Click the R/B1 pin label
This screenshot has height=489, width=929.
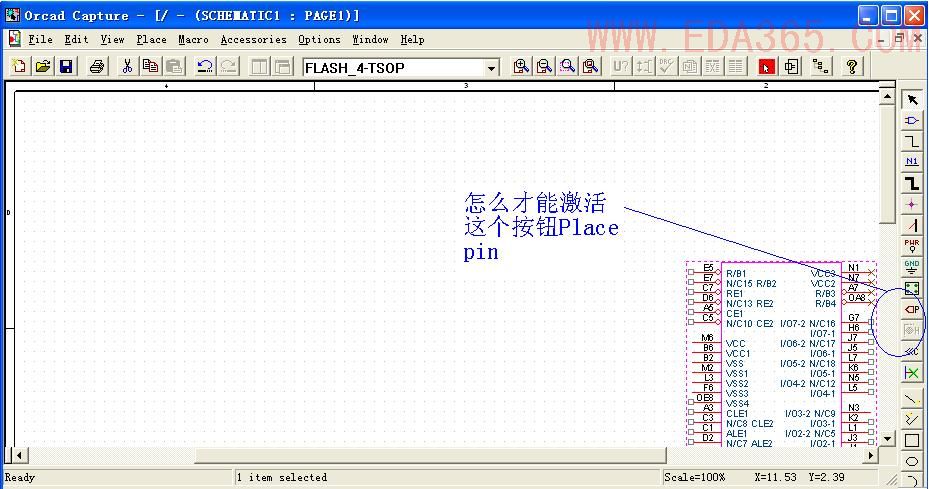[x=736, y=274]
